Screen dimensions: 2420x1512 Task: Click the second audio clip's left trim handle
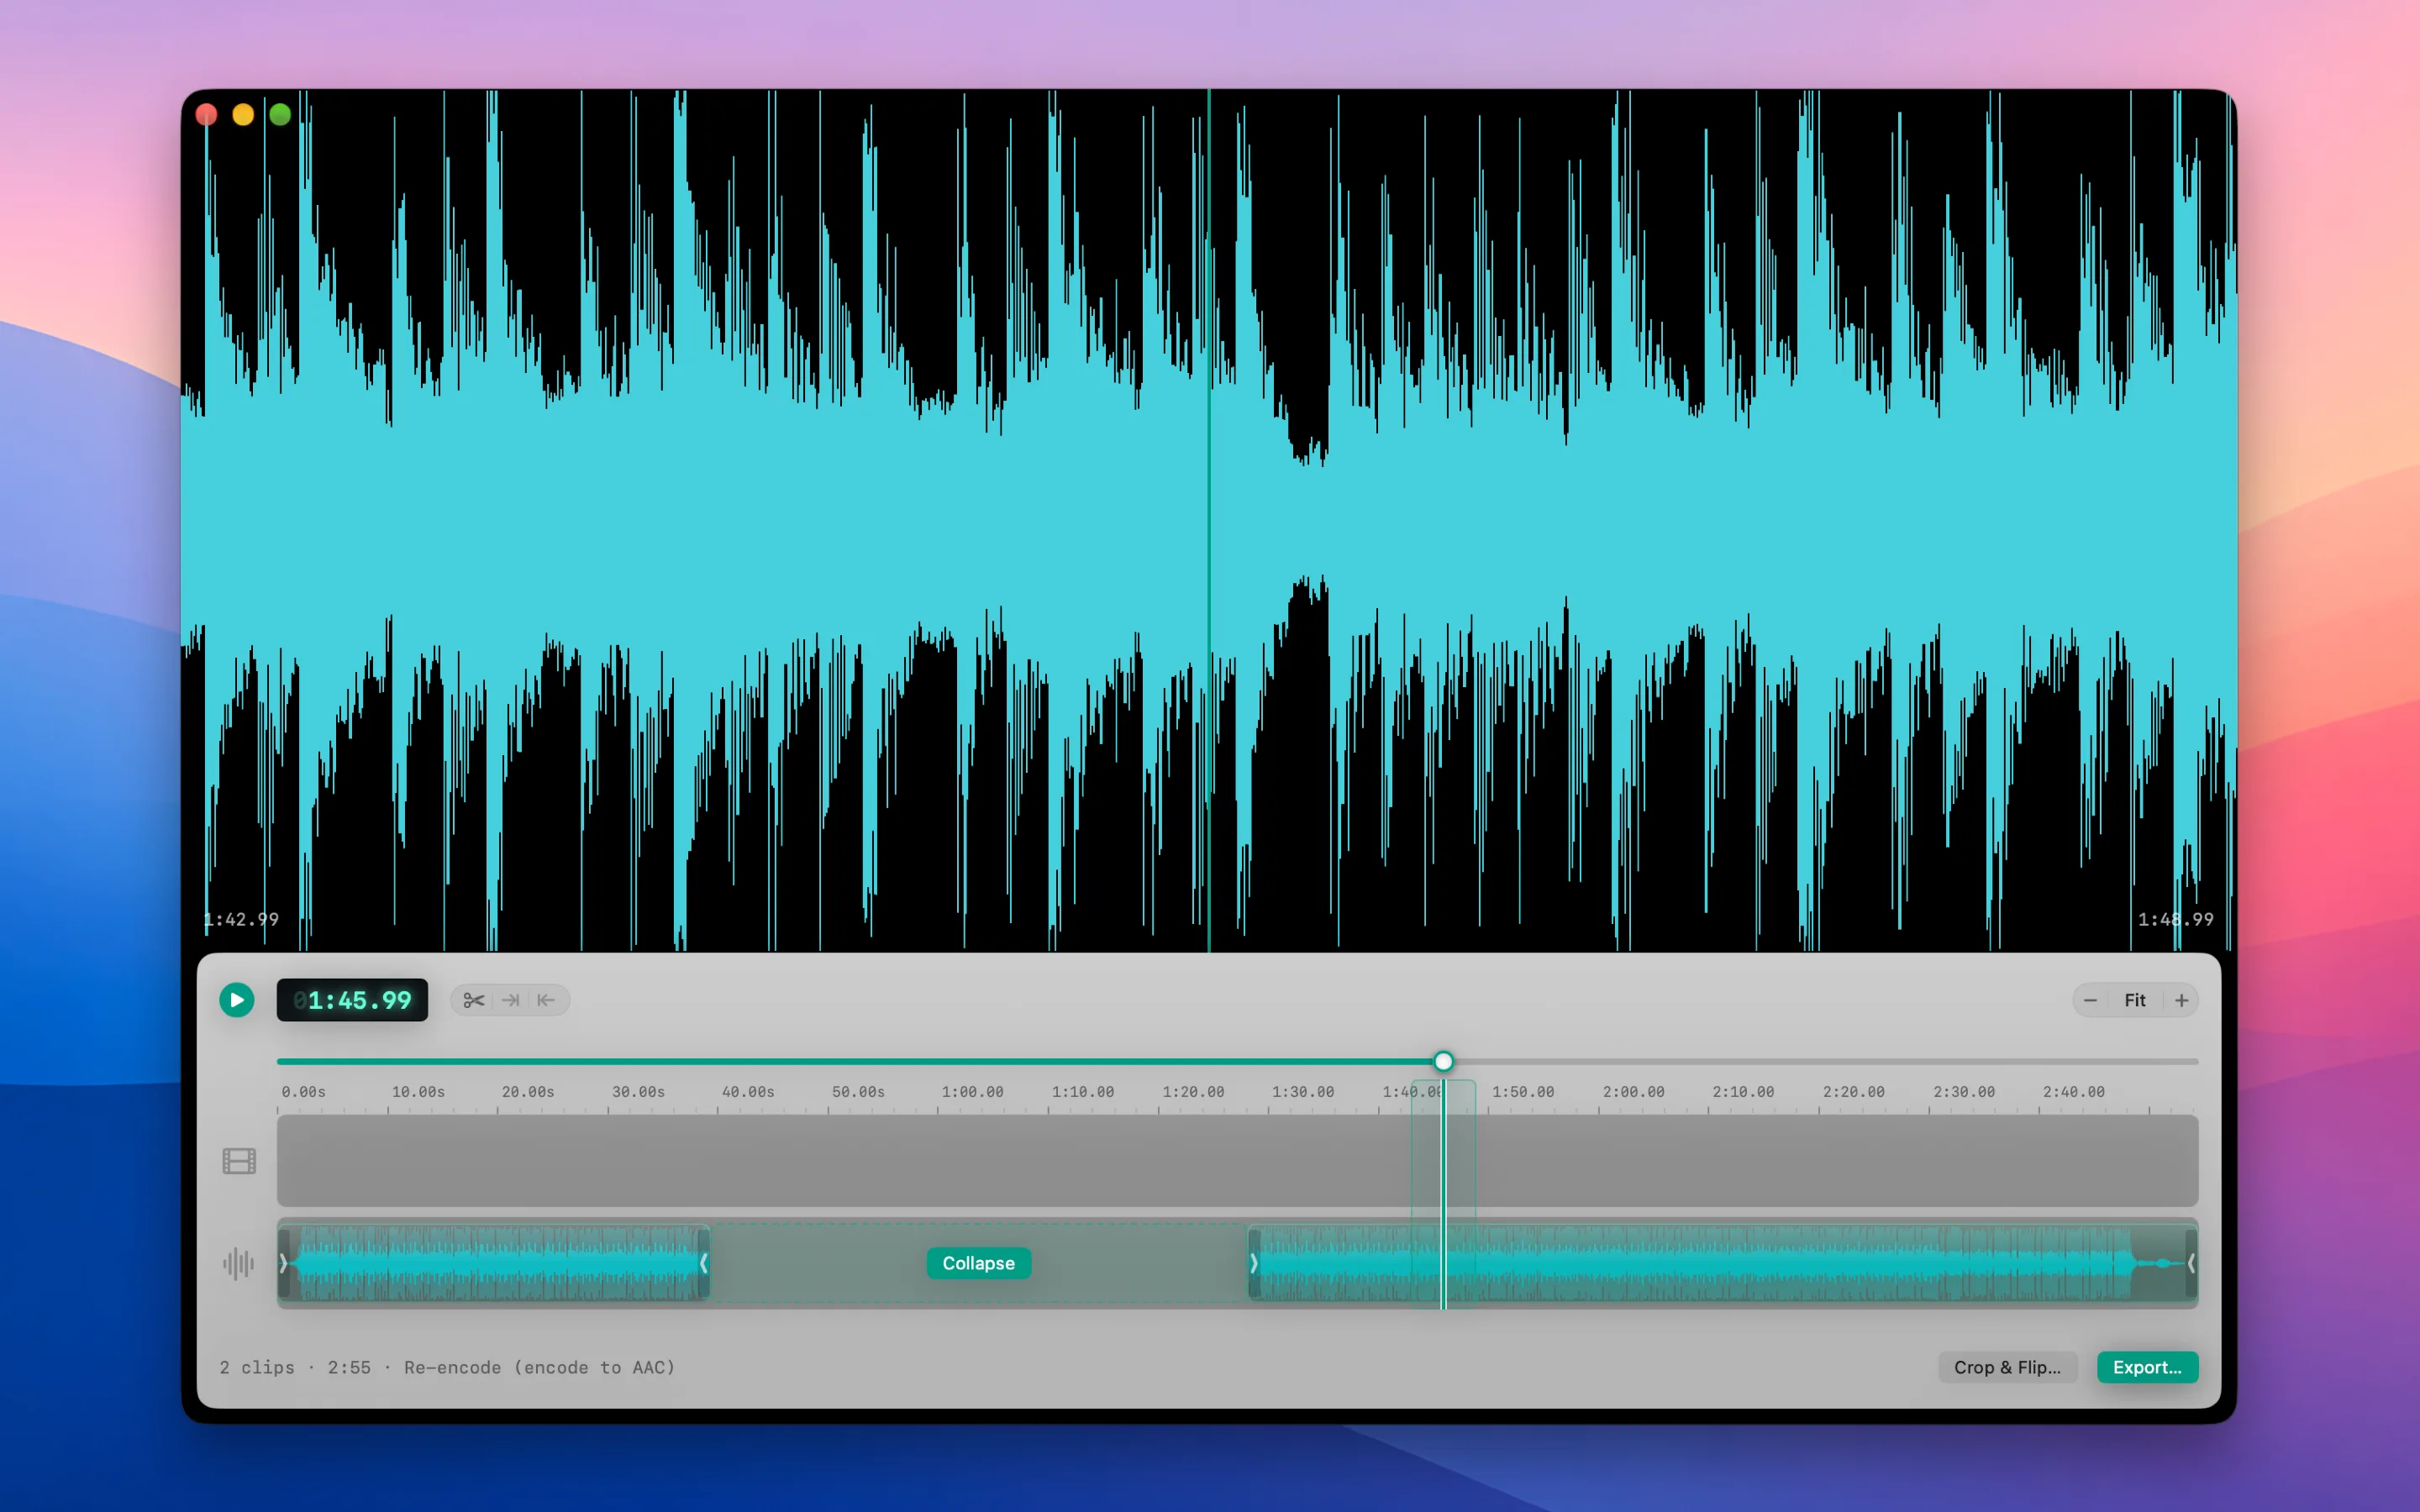1254,1263
